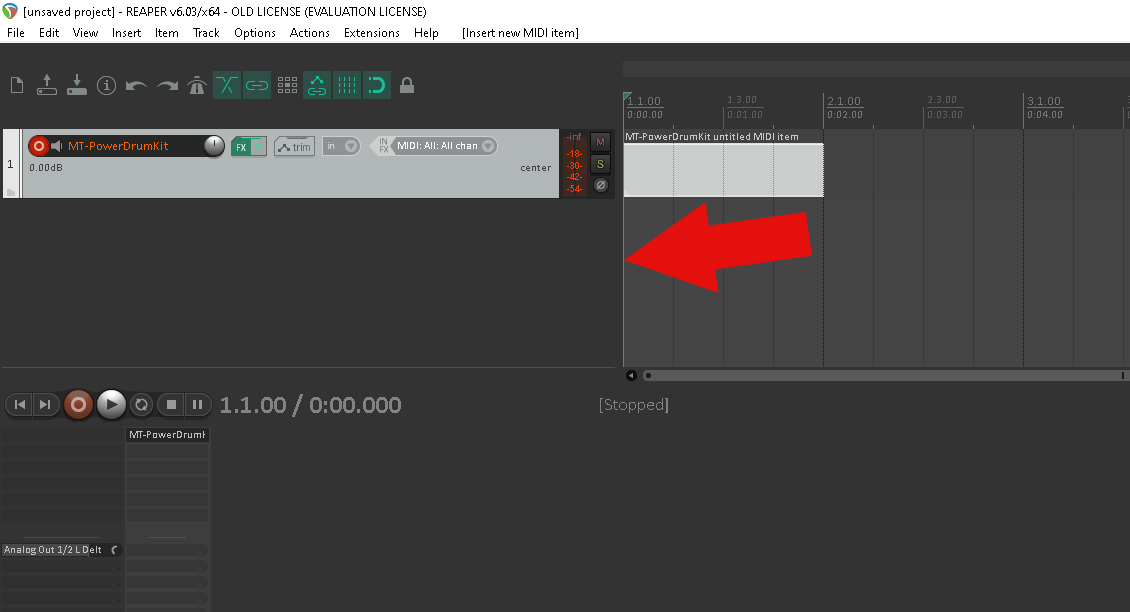The height and width of the screenshot is (612, 1130).
Task: Open the Track menu
Action: 206,33
